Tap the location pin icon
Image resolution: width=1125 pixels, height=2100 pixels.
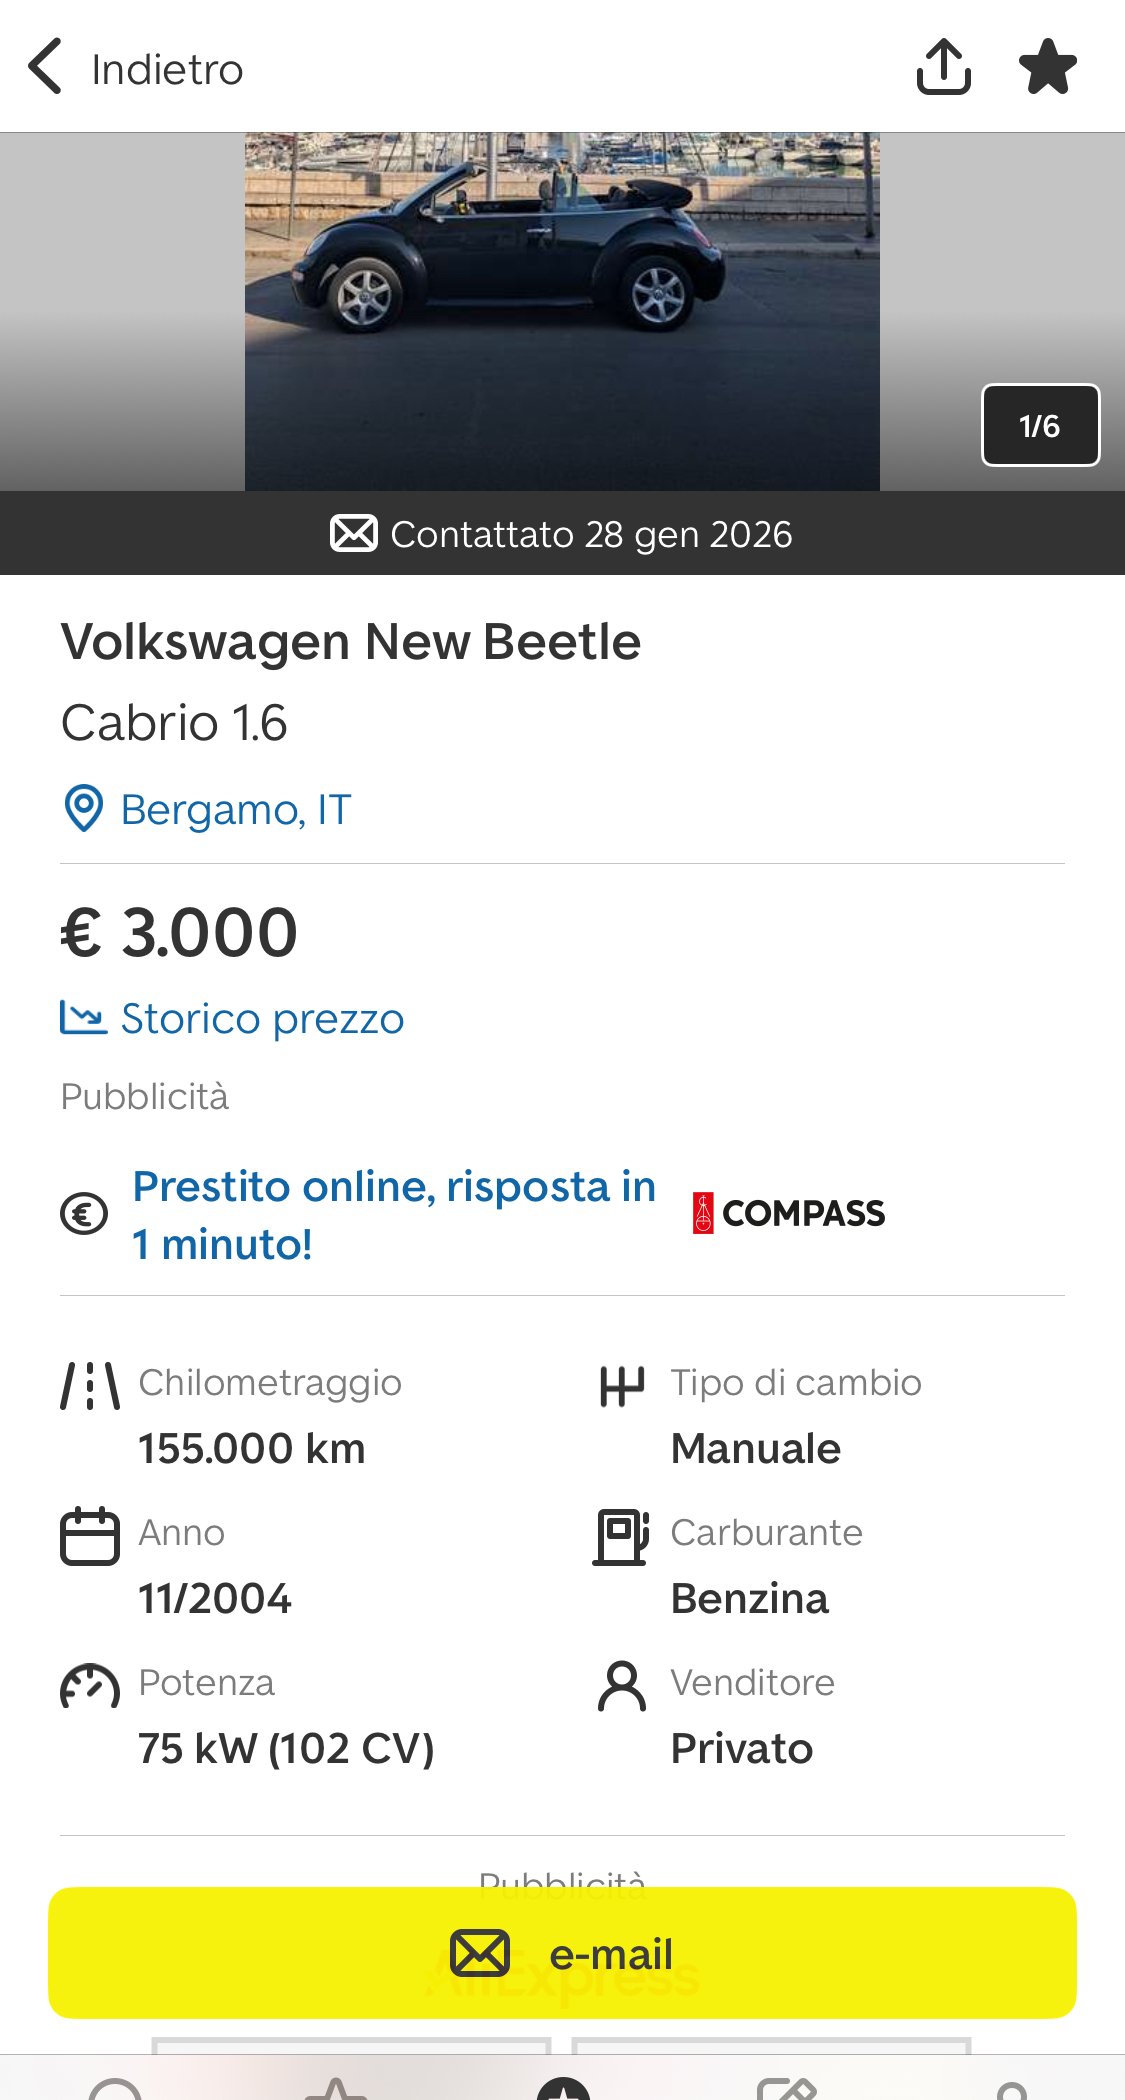84,809
